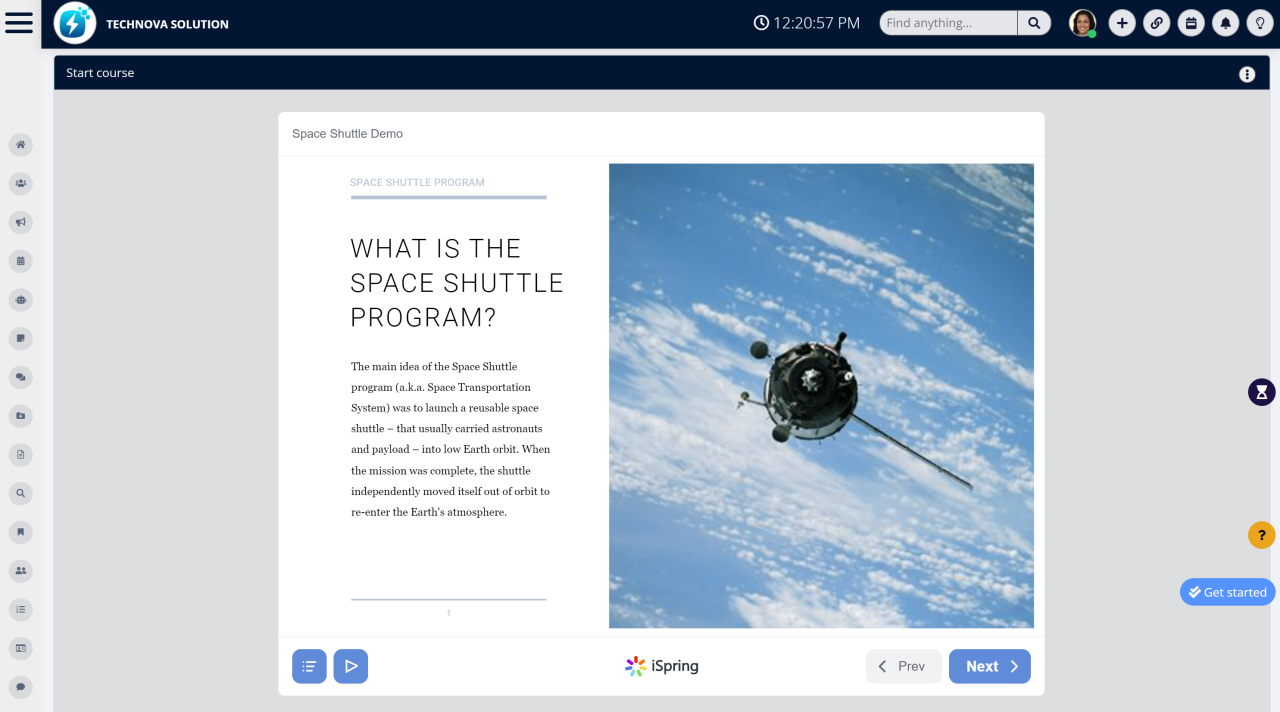Open the calendar icon in the top bar
Screen dimensions: 1280x712
point(1191,22)
